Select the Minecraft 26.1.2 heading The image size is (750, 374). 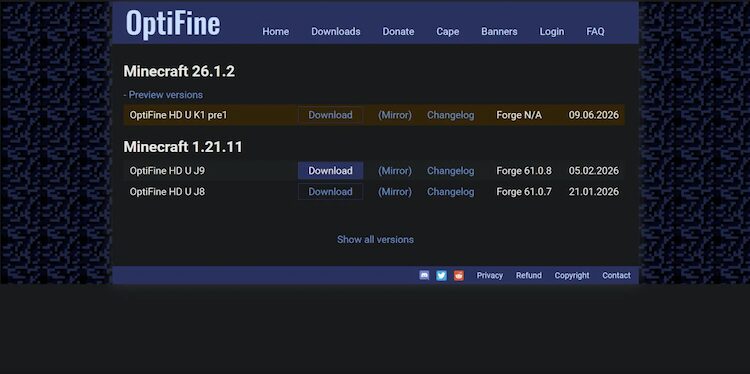point(179,72)
